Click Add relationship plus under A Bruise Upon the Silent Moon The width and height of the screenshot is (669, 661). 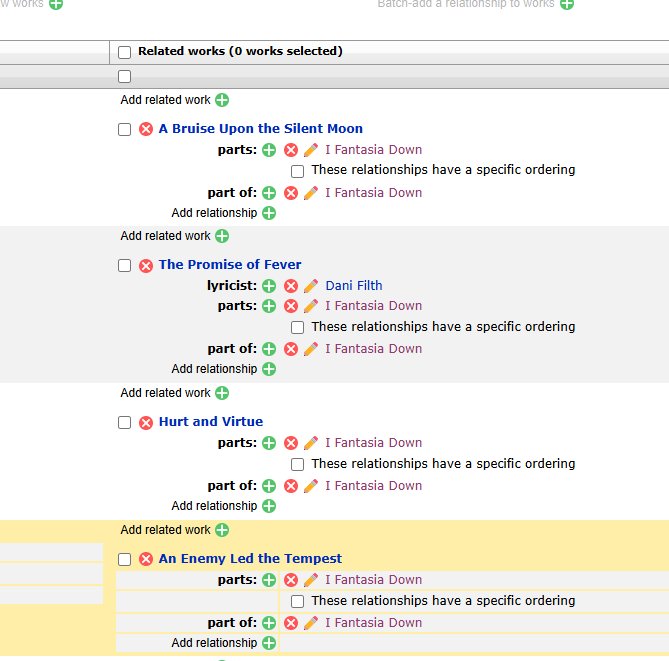[x=269, y=213]
